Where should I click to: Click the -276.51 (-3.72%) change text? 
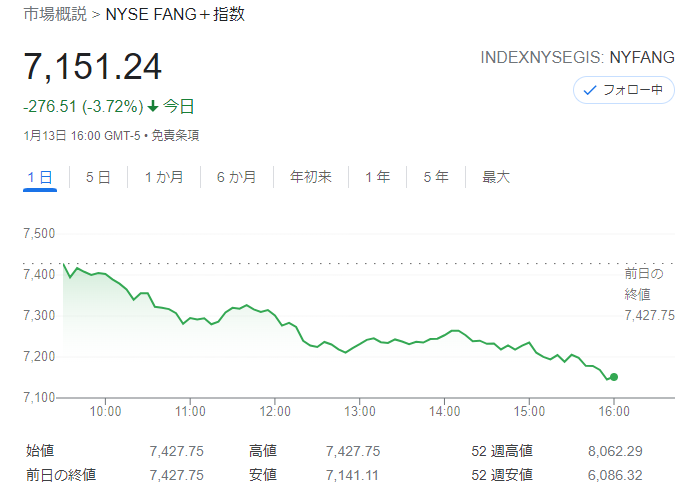pyautogui.click(x=84, y=106)
